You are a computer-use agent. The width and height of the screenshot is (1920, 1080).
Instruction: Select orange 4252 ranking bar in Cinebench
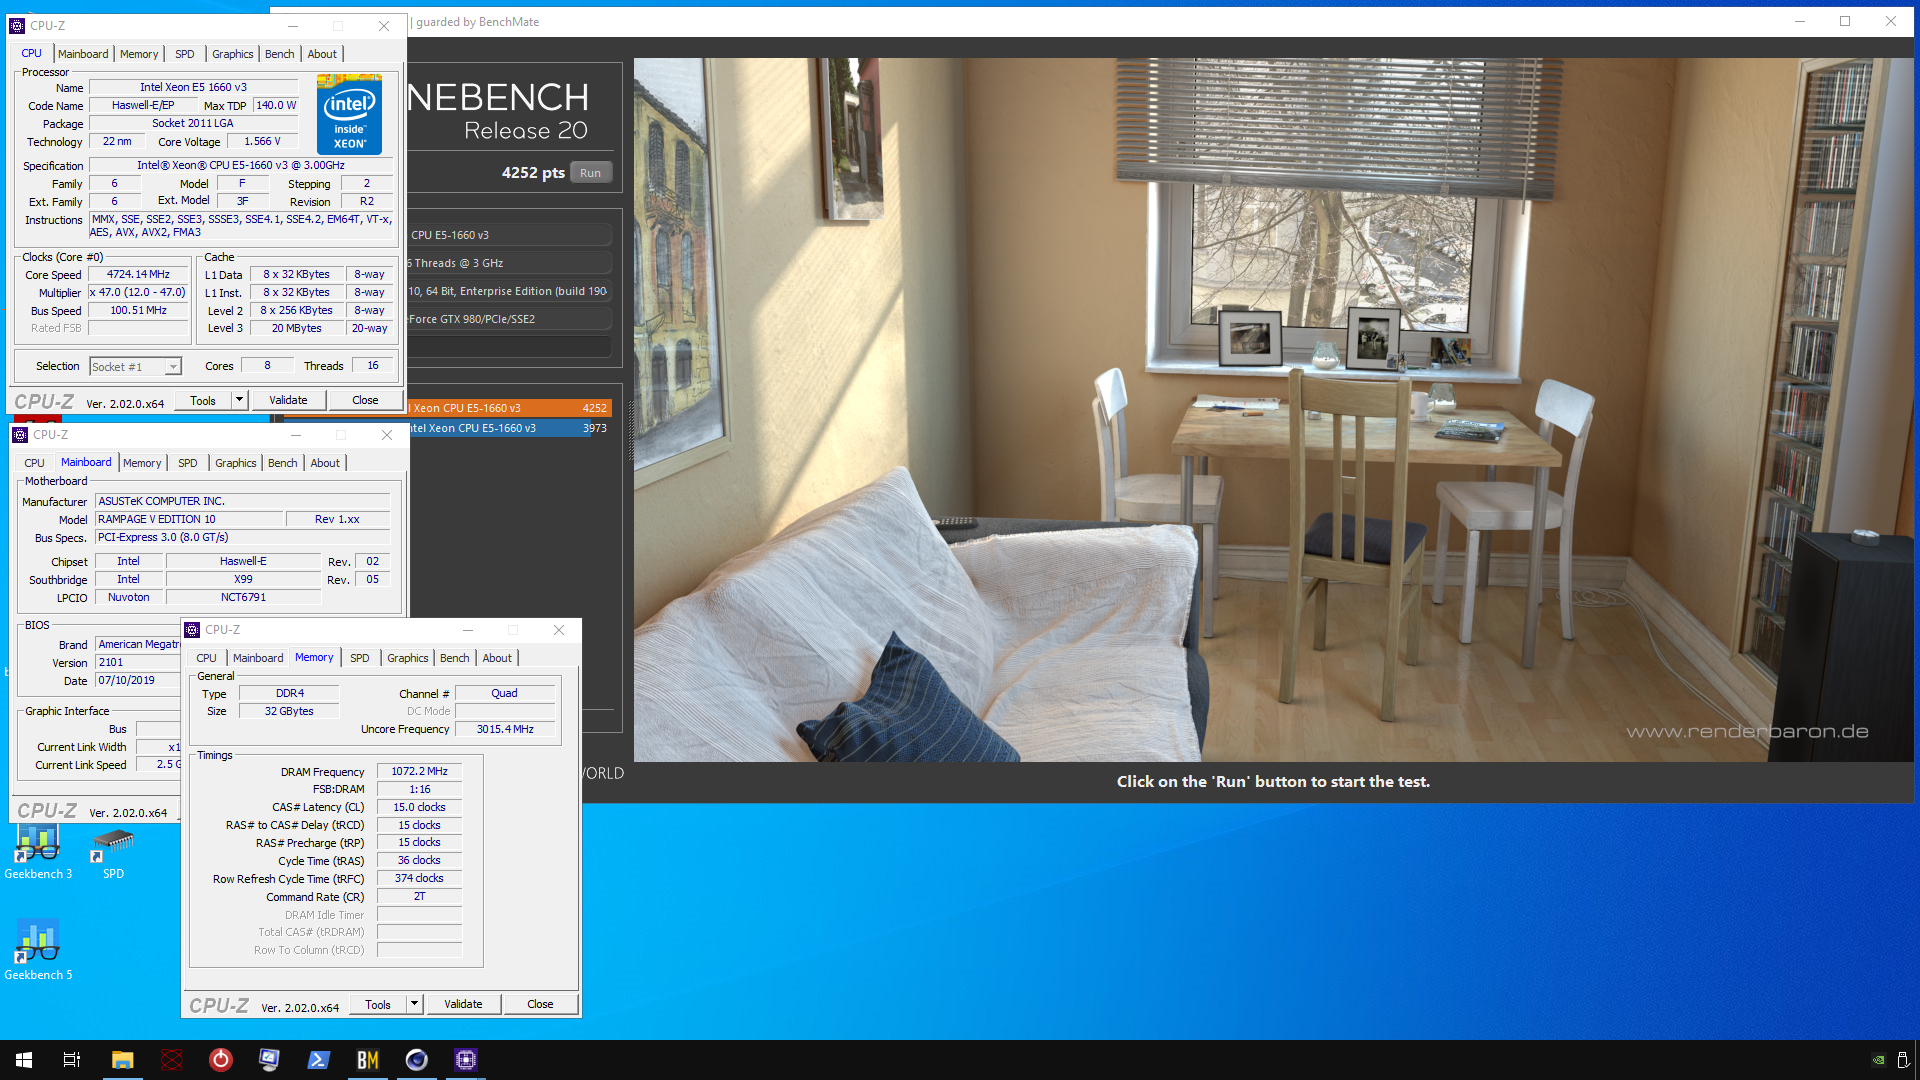(509, 408)
